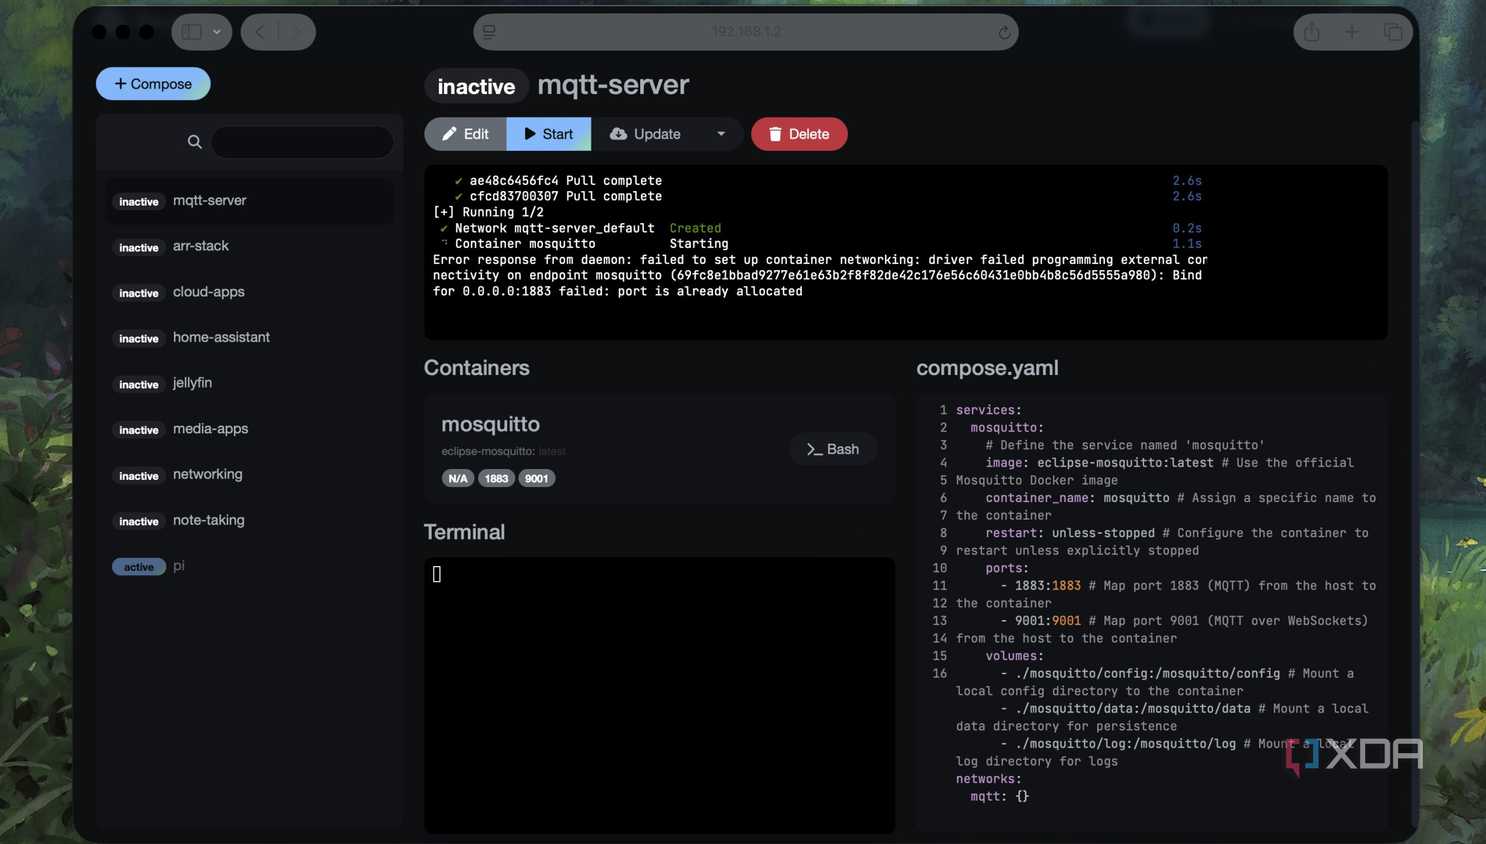Click the inactive badge next to mqtt-server title

tap(476, 86)
